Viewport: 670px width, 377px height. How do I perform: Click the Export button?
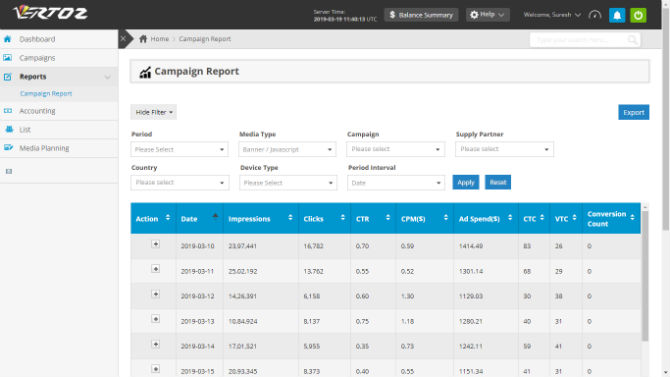coord(633,112)
